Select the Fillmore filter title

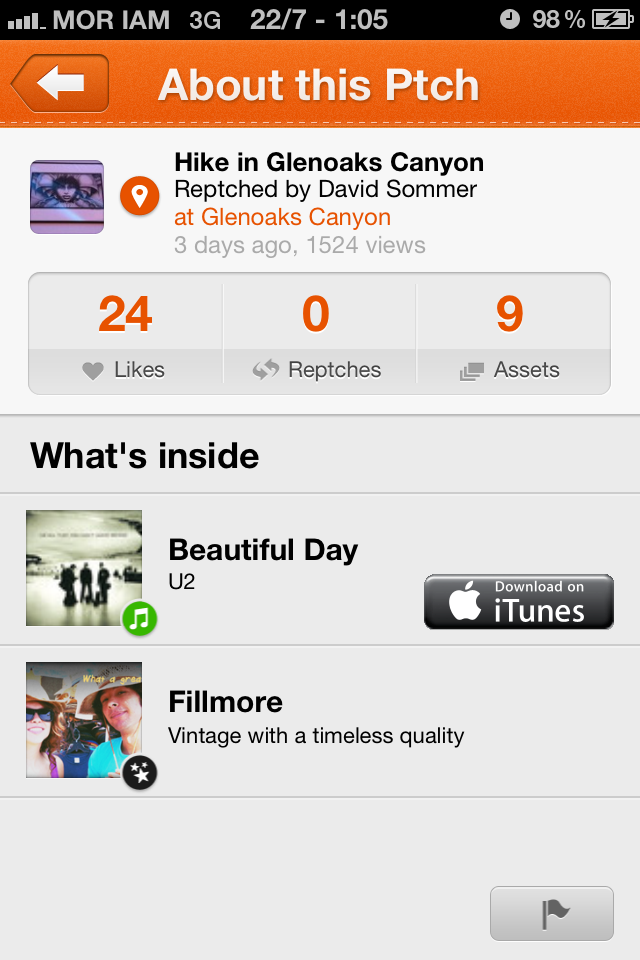[x=225, y=702]
